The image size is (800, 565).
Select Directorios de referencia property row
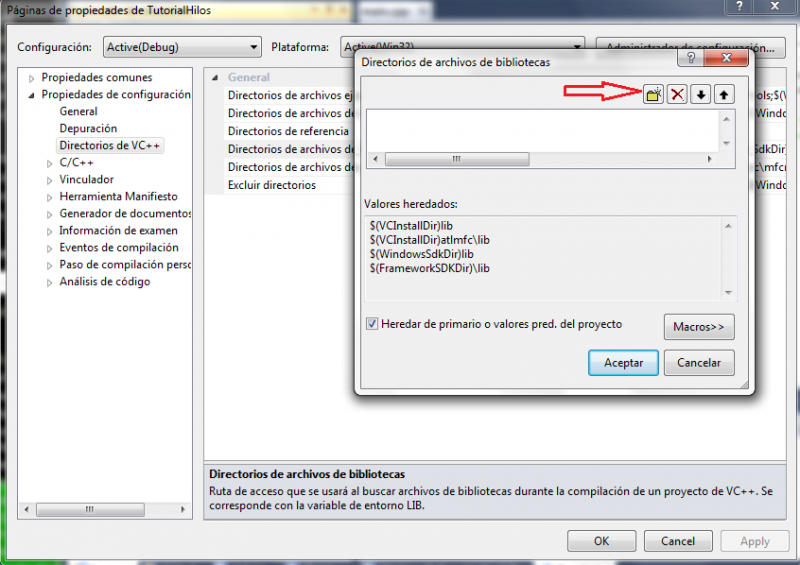point(288,131)
